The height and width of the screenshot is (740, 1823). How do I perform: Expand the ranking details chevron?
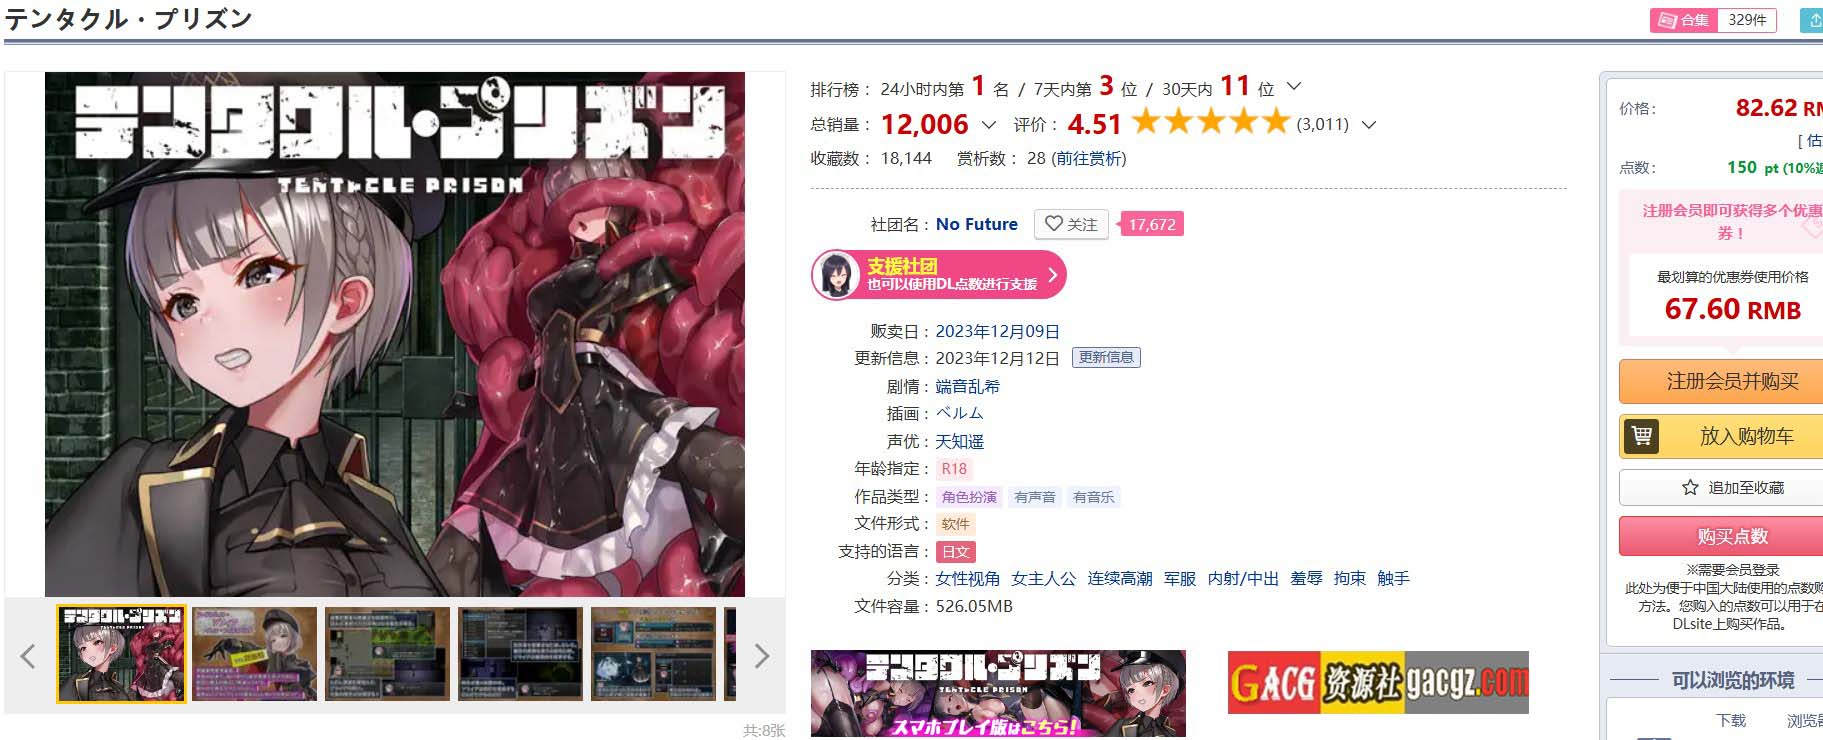coord(1293,87)
